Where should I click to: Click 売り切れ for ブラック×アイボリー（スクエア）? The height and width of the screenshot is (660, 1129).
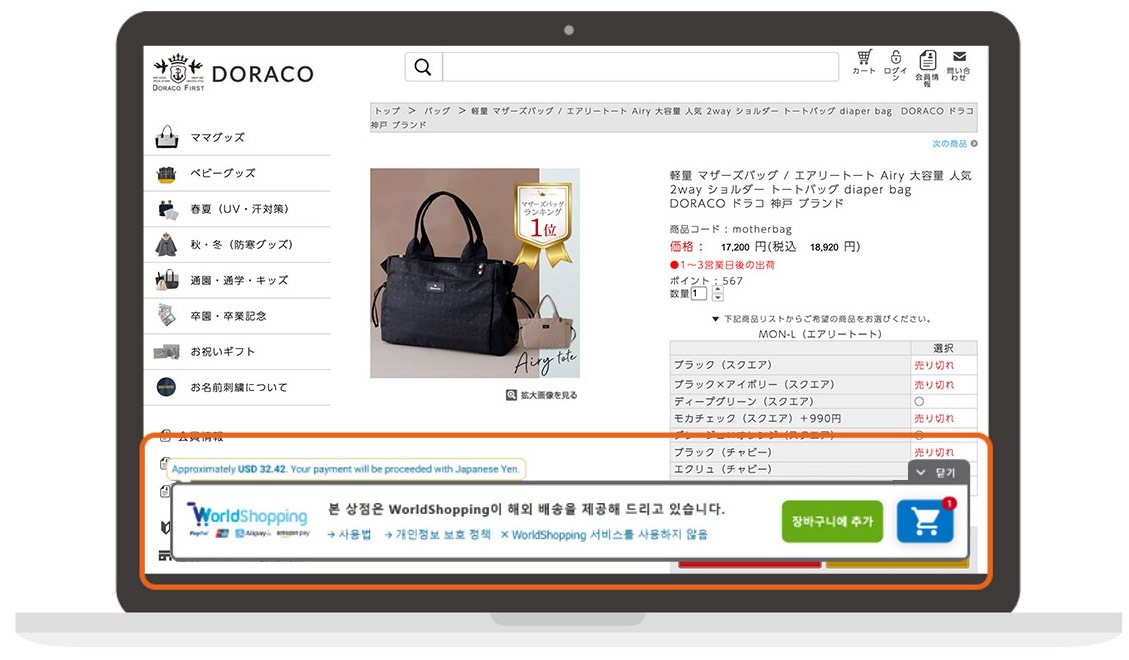[x=934, y=384]
